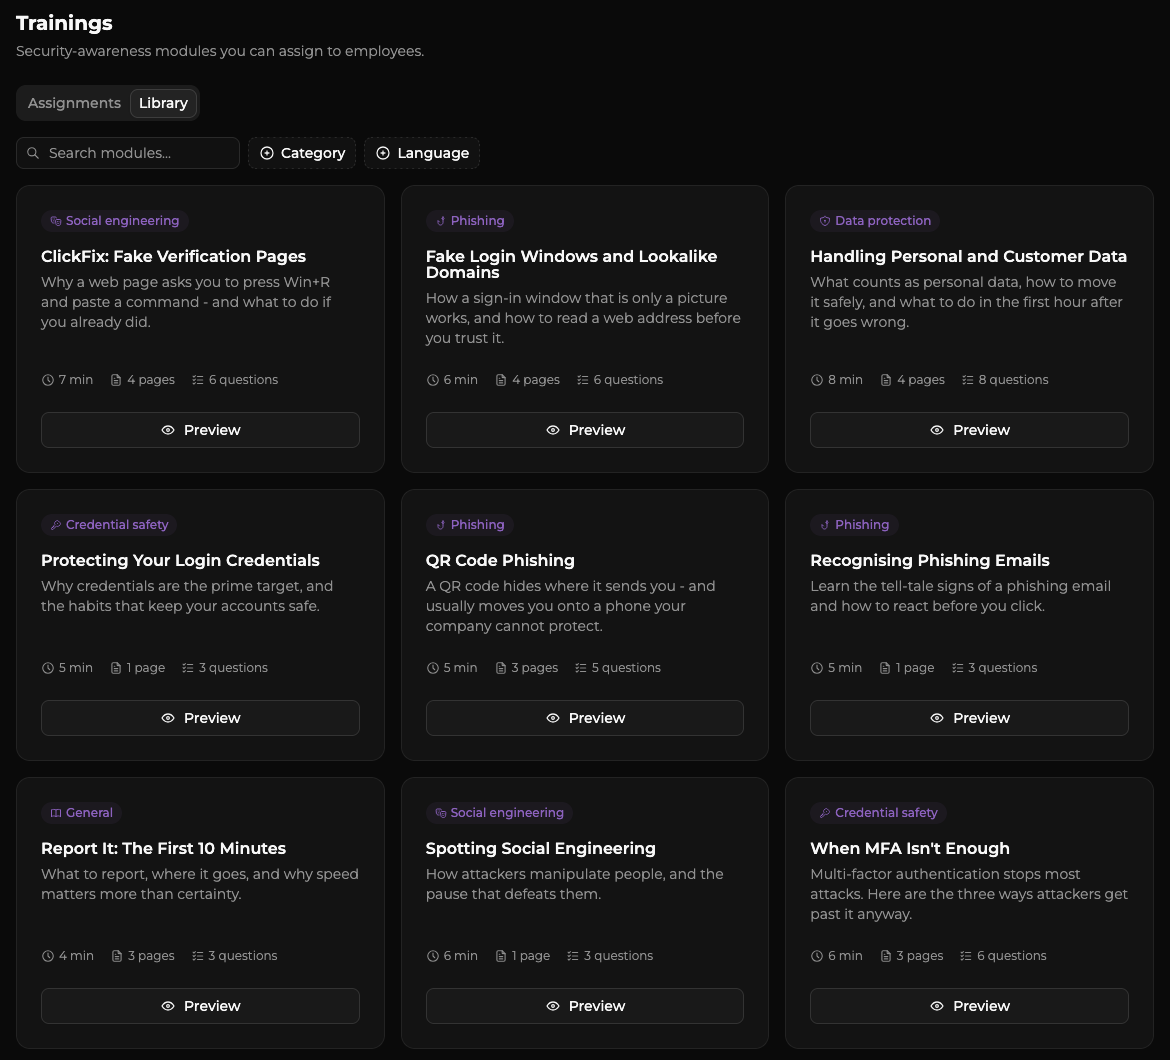Select the Library tab
1170x1060 pixels.
163,103
